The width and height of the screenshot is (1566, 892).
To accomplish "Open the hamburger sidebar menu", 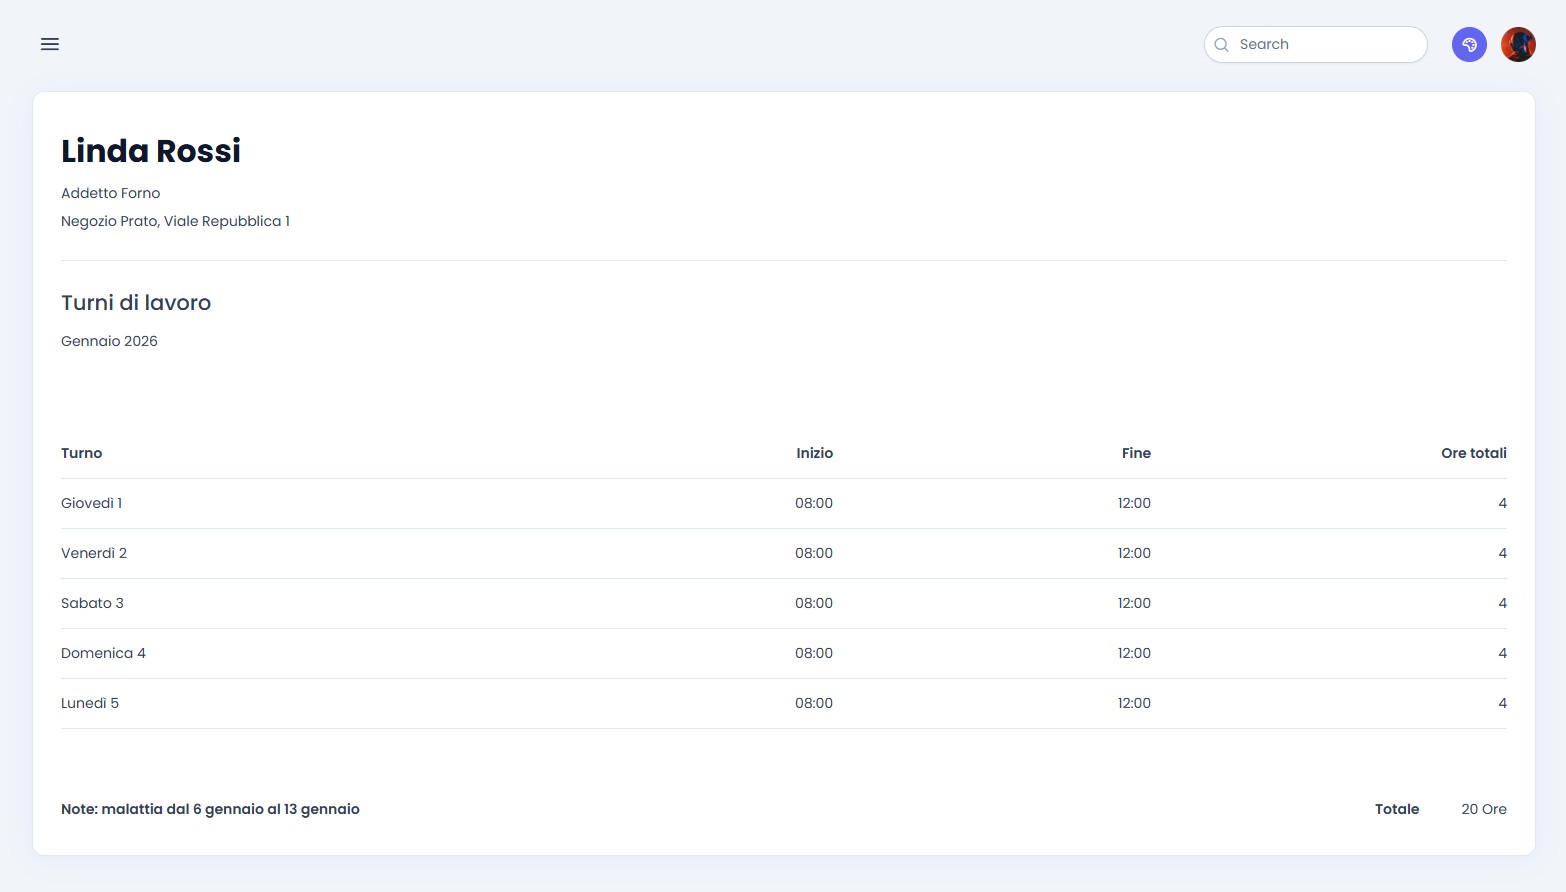I will click(50, 44).
